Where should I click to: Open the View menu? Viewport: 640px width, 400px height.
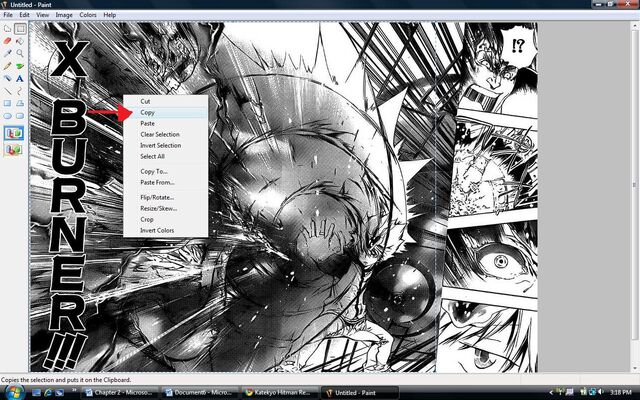tap(42, 15)
